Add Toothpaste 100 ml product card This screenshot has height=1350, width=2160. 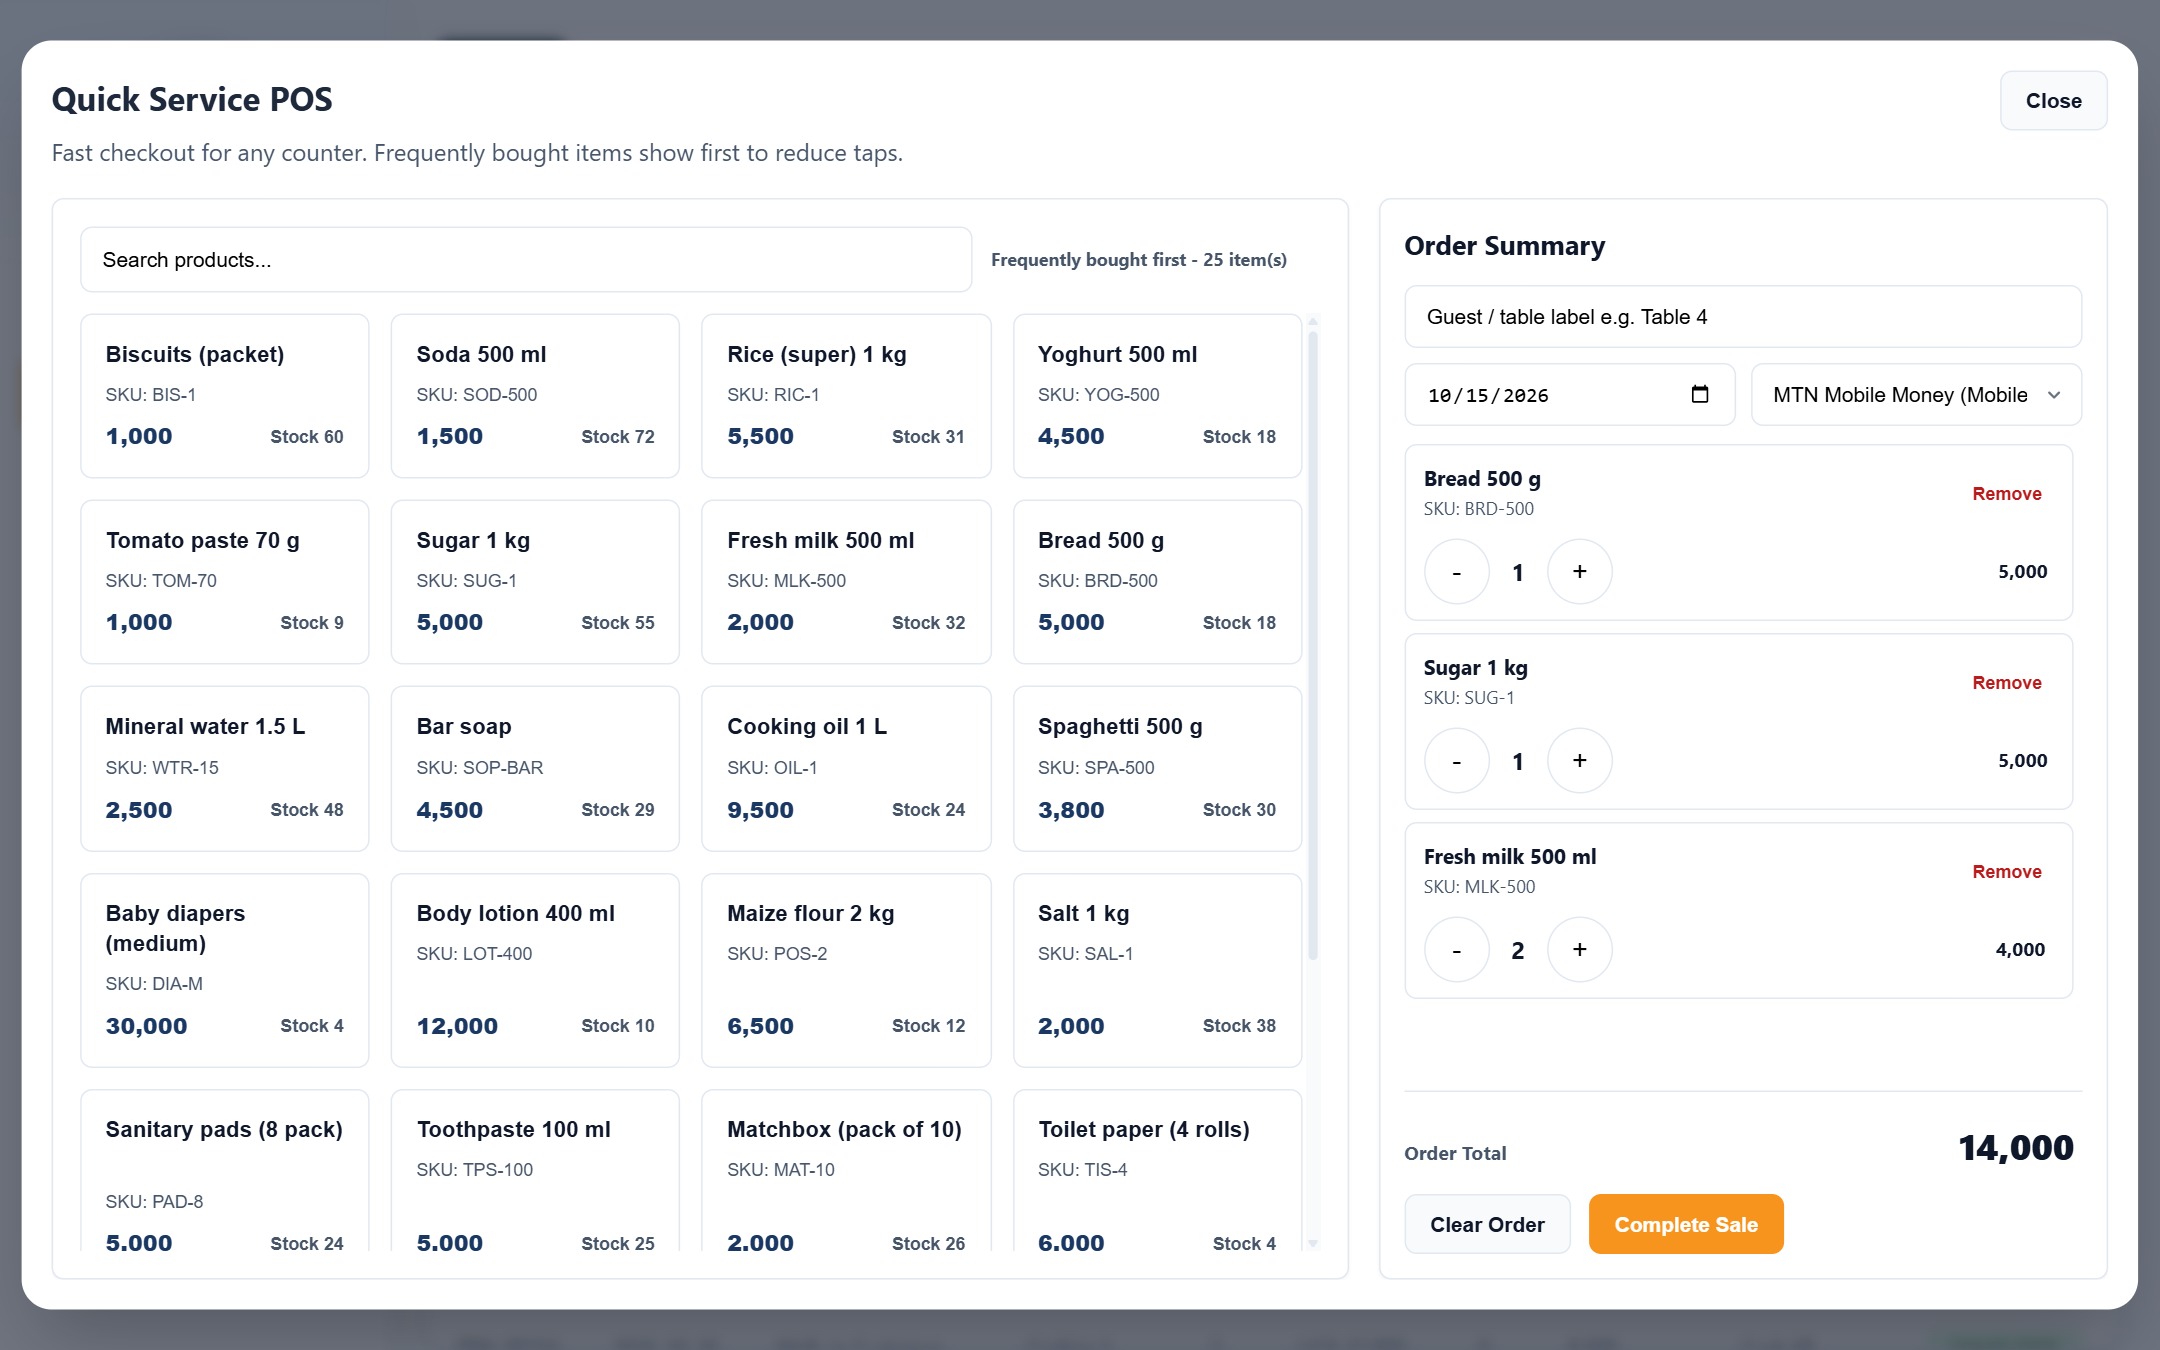pos(535,1170)
